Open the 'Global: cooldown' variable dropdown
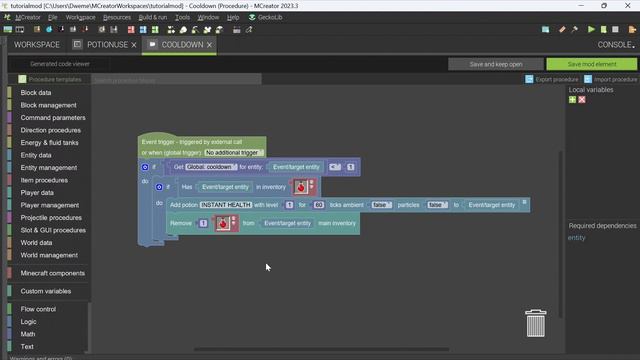 [x=211, y=167]
